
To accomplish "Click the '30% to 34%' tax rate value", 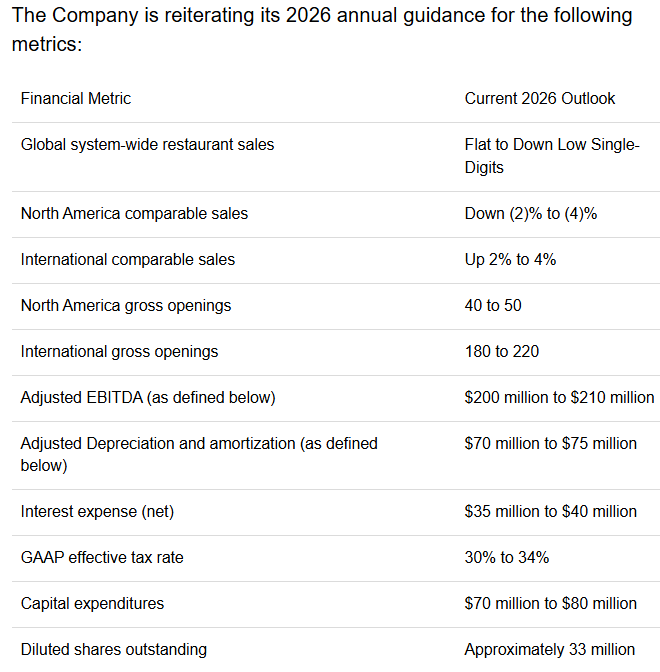I will (x=507, y=558).
